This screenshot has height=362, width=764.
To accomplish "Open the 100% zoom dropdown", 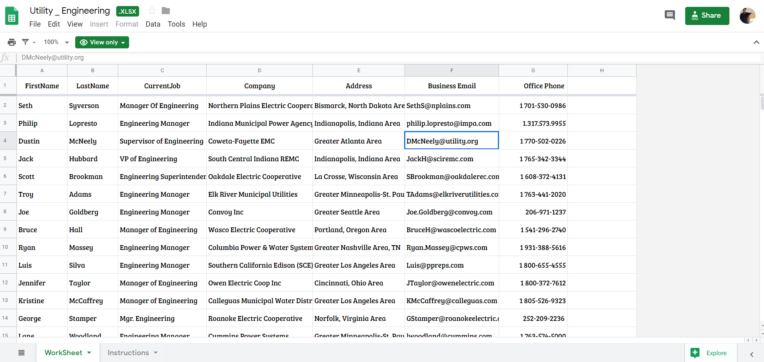I will pyautogui.click(x=56, y=42).
